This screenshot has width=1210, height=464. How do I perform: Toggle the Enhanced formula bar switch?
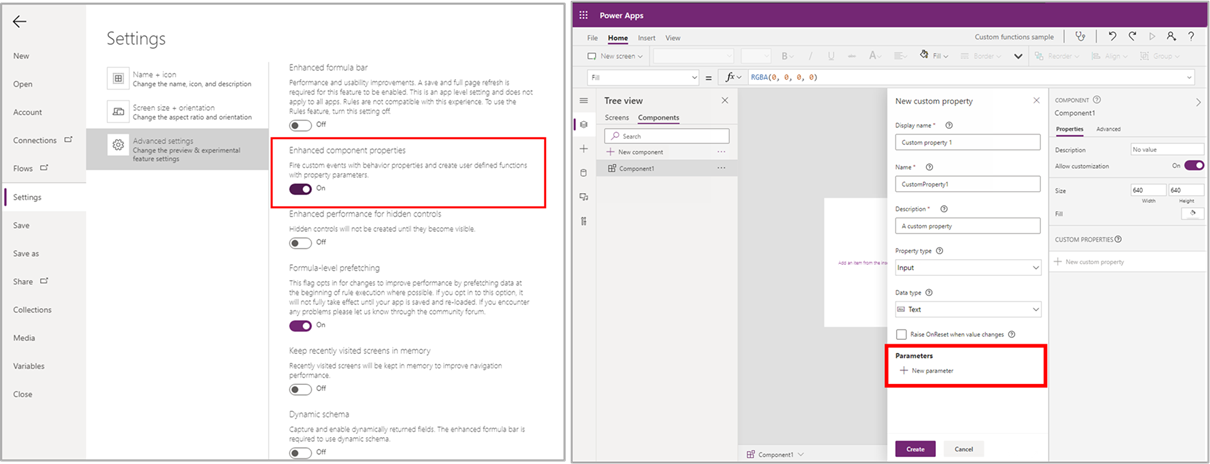click(300, 125)
